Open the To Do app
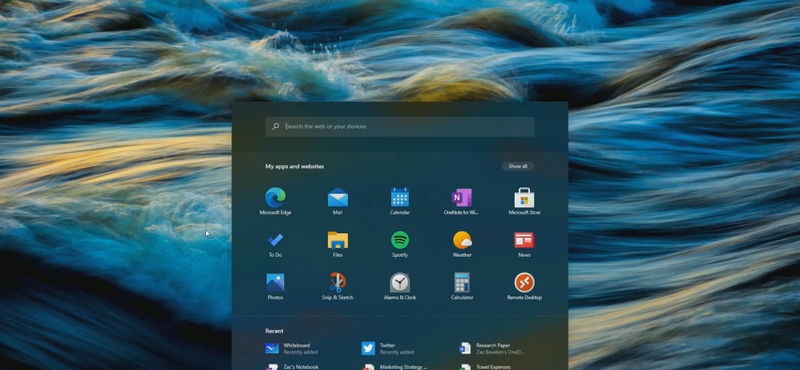The image size is (800, 370). [276, 244]
